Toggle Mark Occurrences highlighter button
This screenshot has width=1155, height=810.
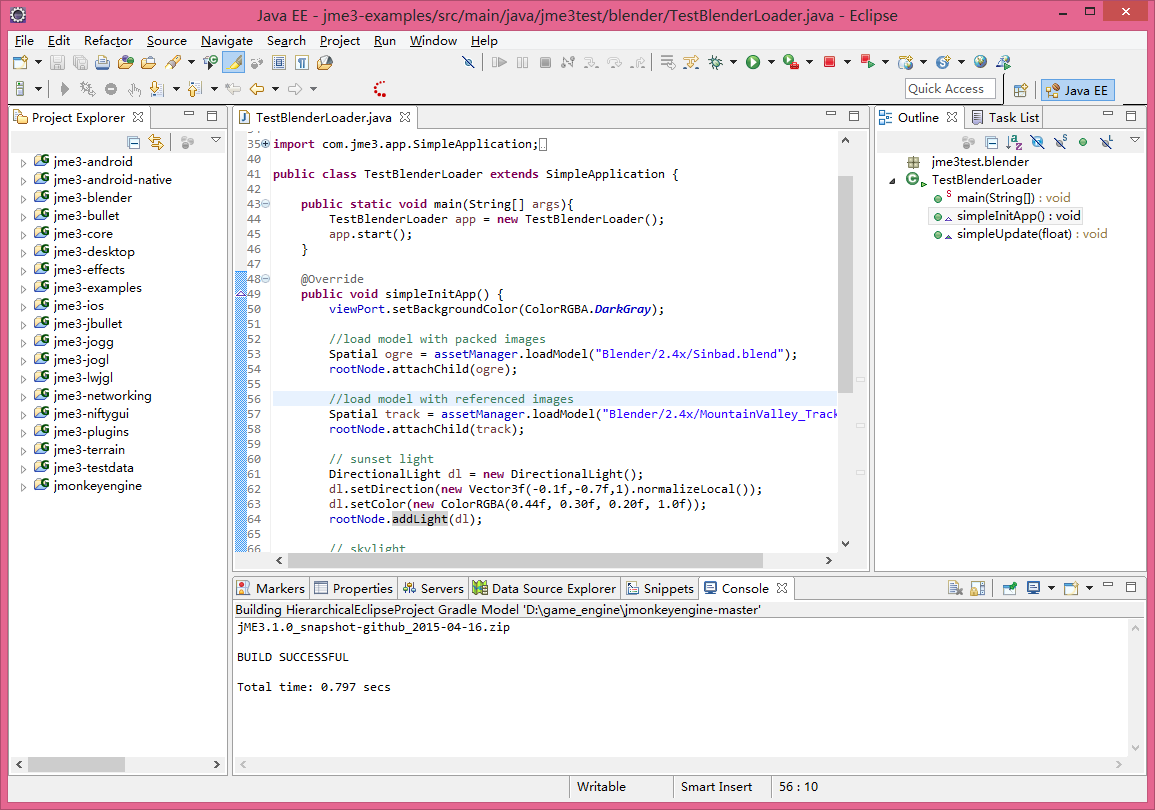pos(234,63)
